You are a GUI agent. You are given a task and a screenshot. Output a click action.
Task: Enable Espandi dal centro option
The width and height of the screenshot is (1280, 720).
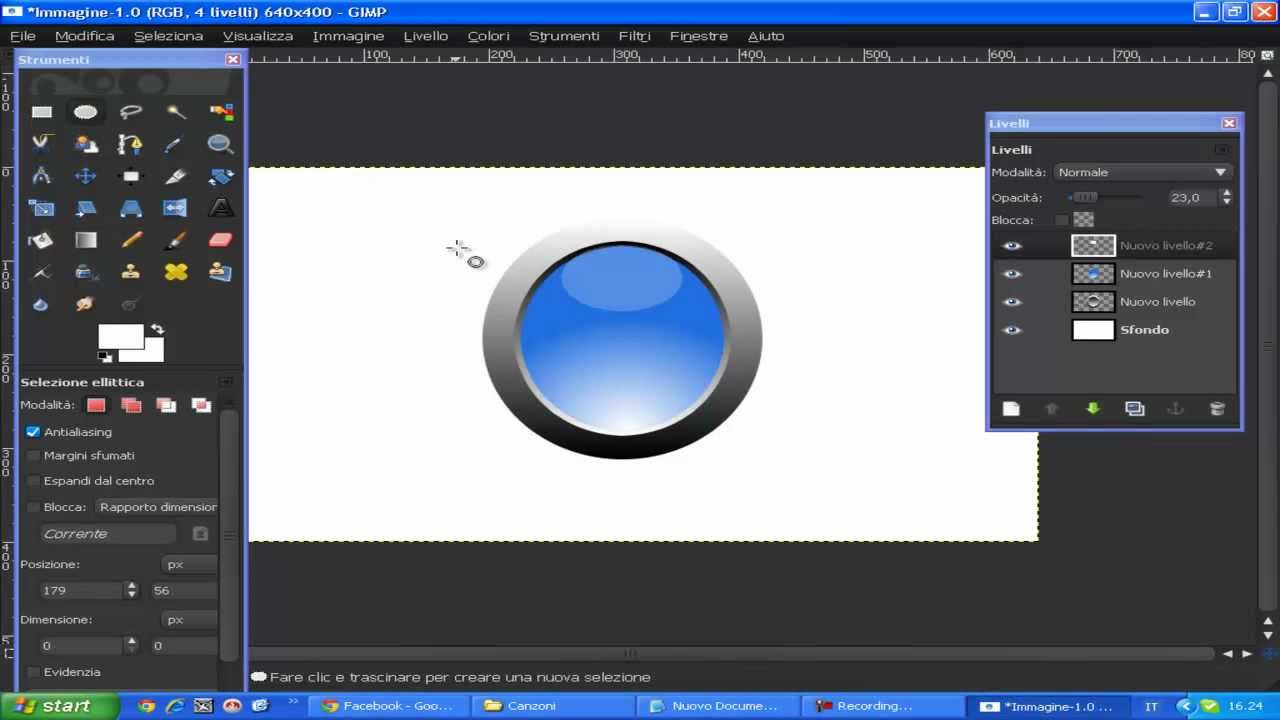point(33,481)
